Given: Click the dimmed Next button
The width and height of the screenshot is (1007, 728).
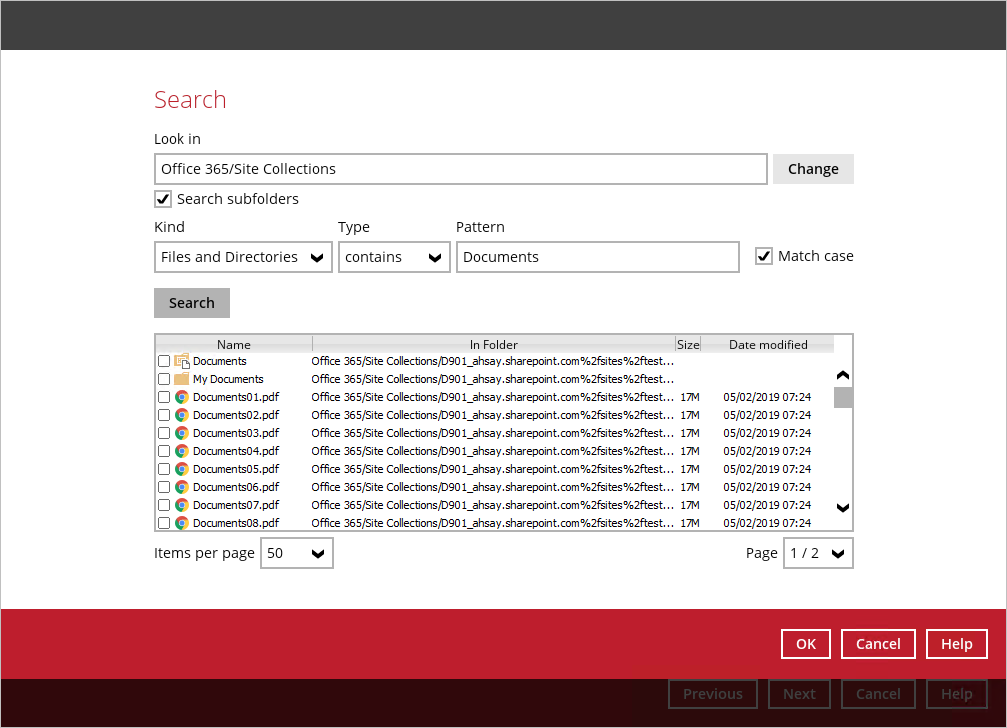Looking at the screenshot, I should [800, 694].
